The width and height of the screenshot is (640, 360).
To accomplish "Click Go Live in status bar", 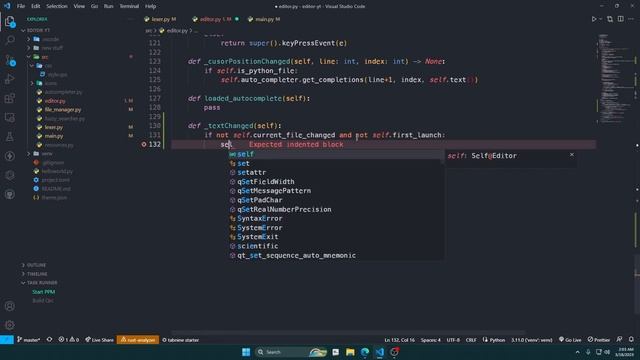I will [570, 340].
